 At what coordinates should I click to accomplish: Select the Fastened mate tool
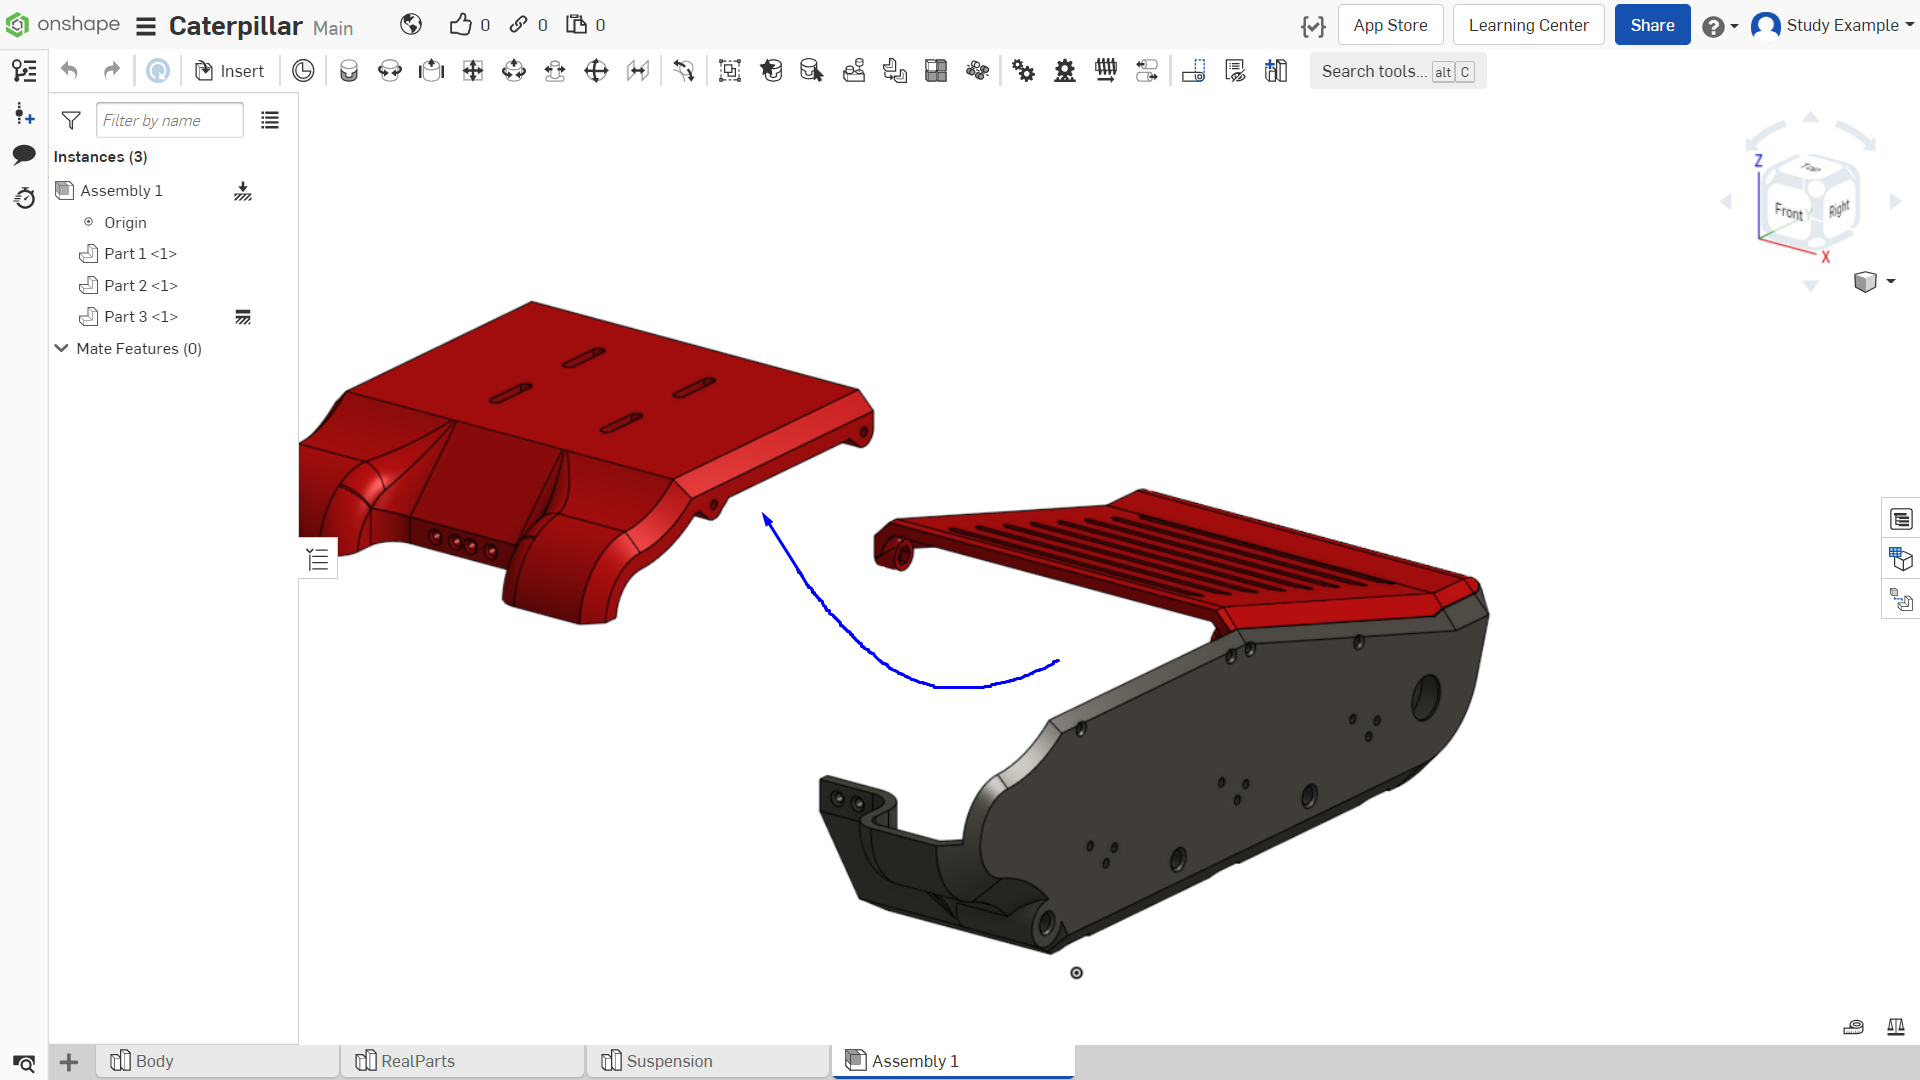tap(349, 71)
